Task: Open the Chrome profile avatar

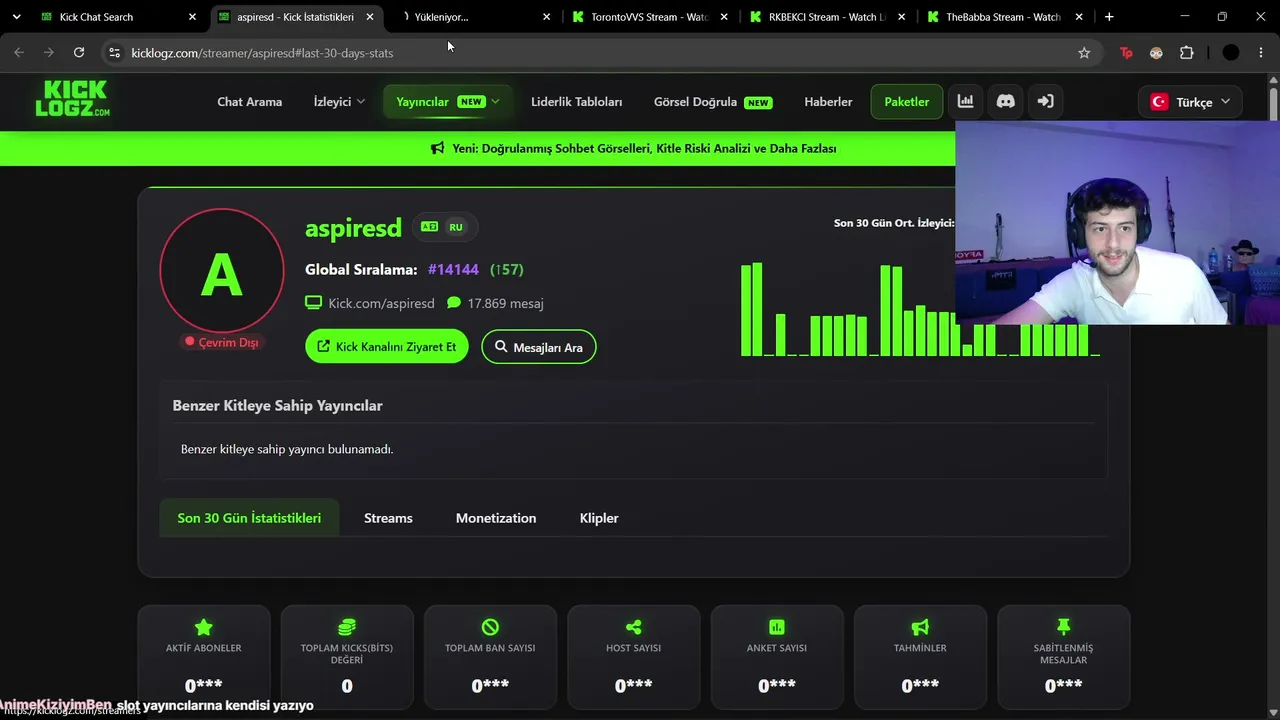Action: click(x=1231, y=53)
